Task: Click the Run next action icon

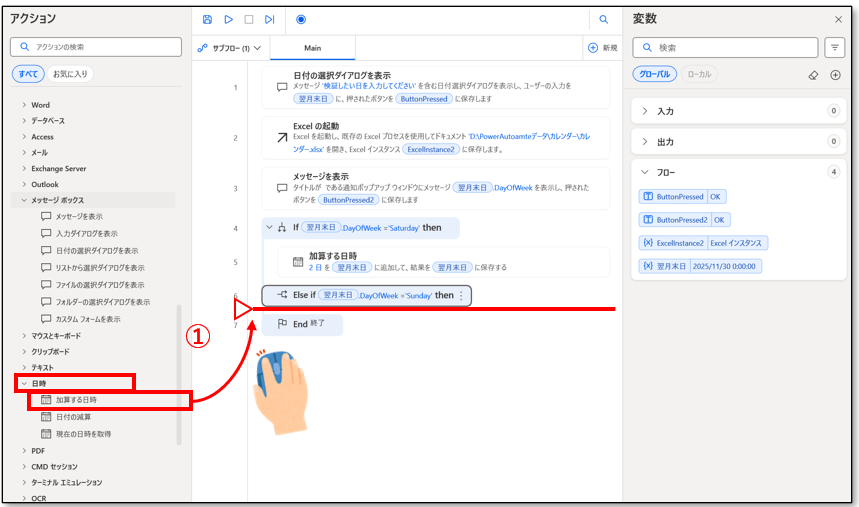Action: click(x=270, y=19)
